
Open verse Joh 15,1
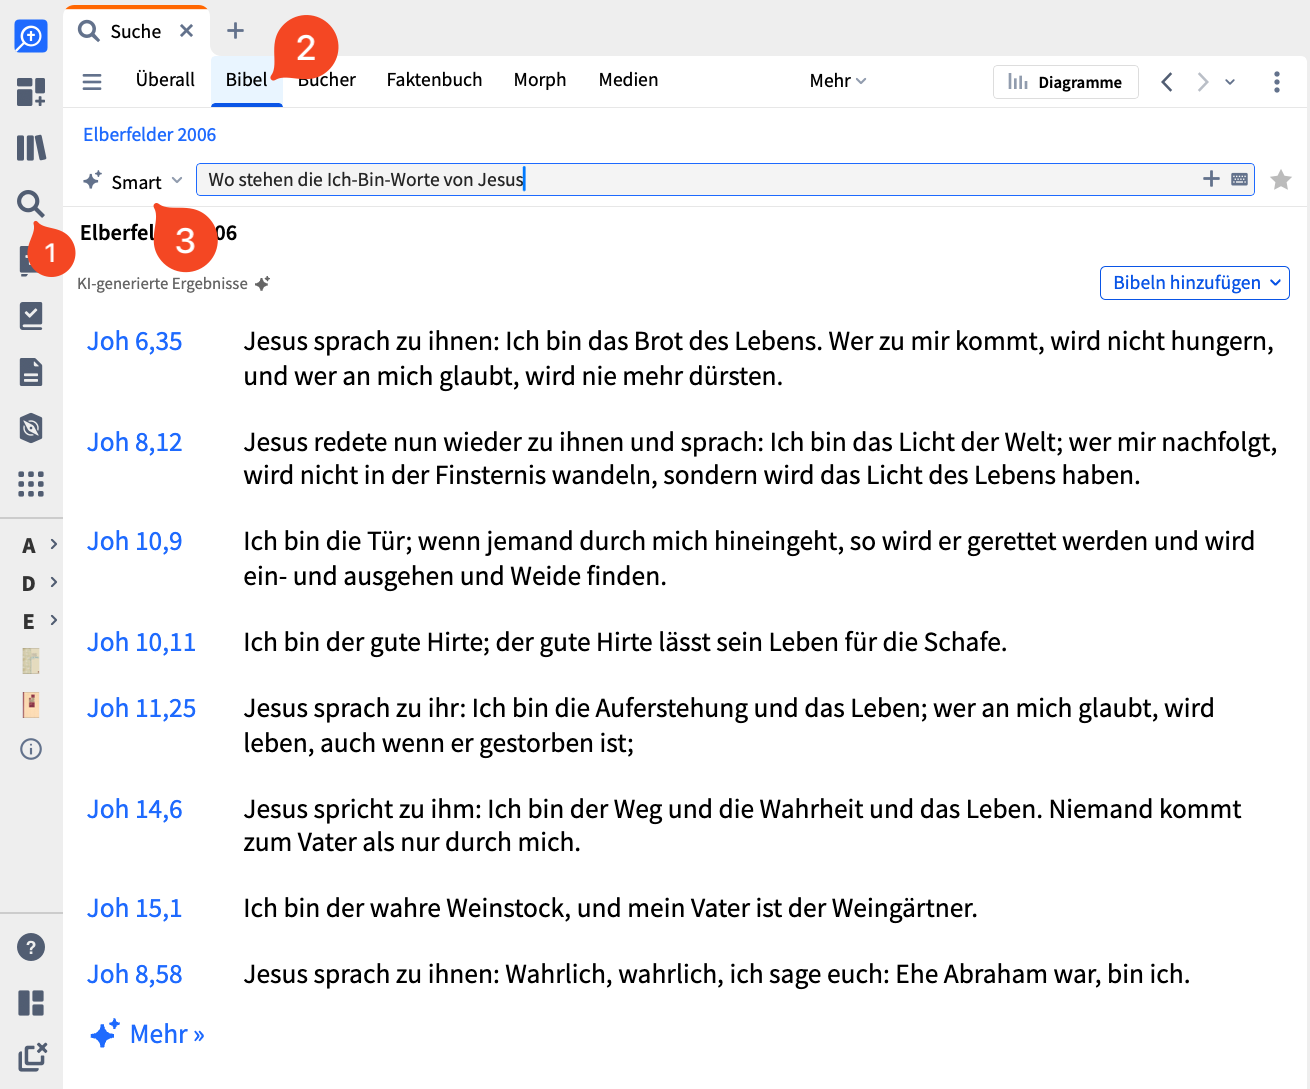click(x=134, y=908)
